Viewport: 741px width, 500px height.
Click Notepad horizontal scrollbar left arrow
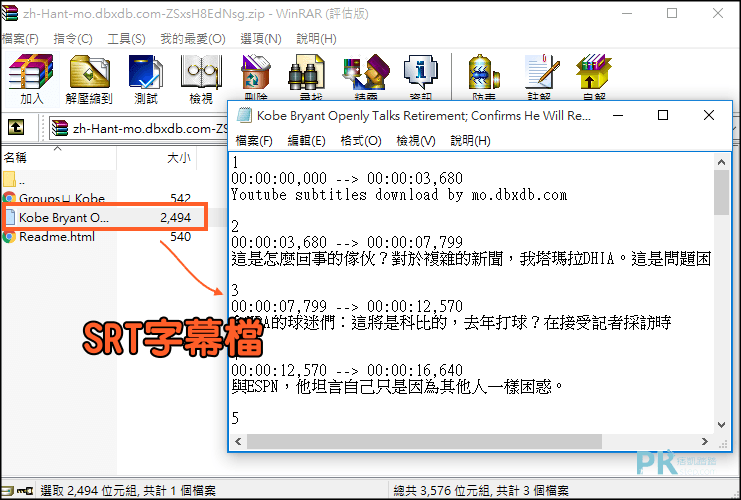point(238,441)
